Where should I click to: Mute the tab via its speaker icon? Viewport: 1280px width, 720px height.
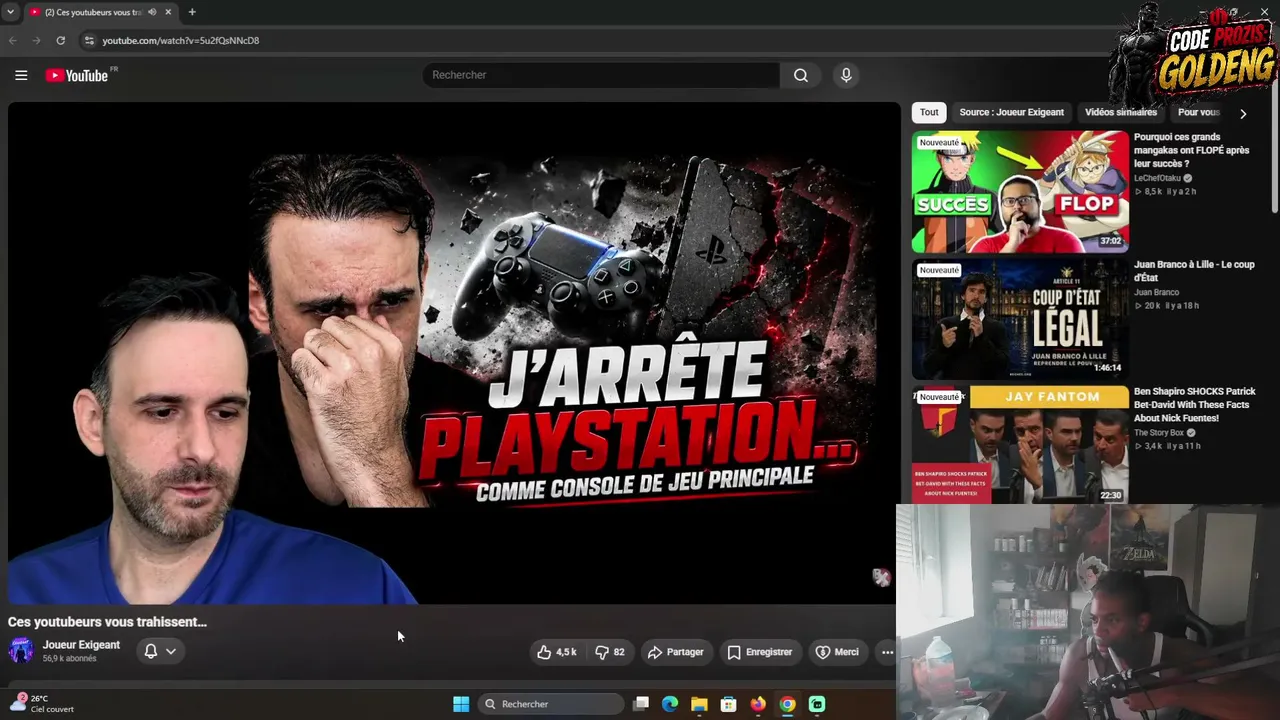tap(152, 12)
